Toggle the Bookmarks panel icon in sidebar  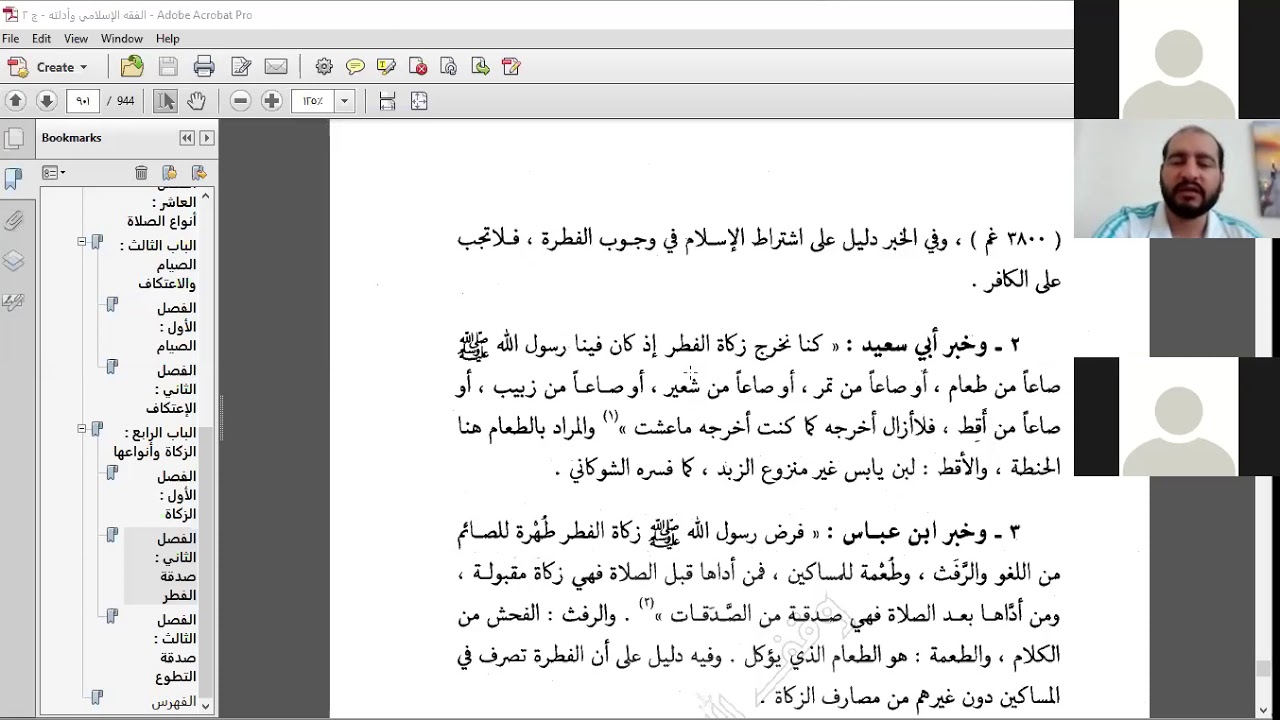coord(13,179)
